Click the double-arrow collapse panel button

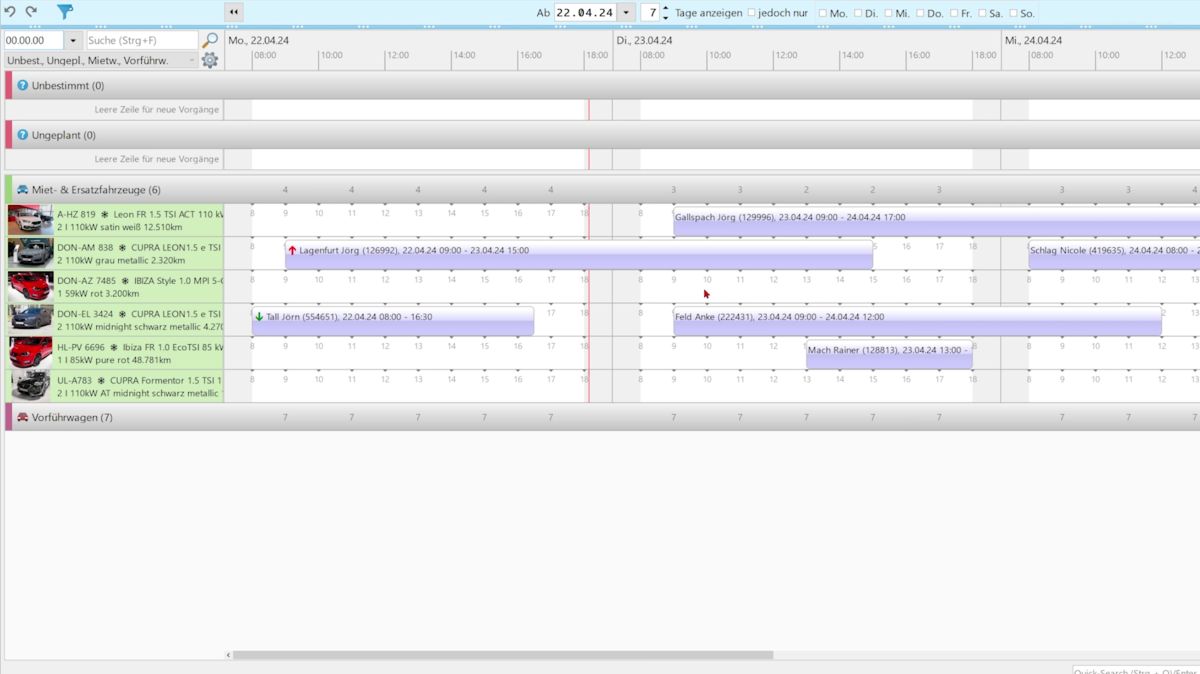233,12
